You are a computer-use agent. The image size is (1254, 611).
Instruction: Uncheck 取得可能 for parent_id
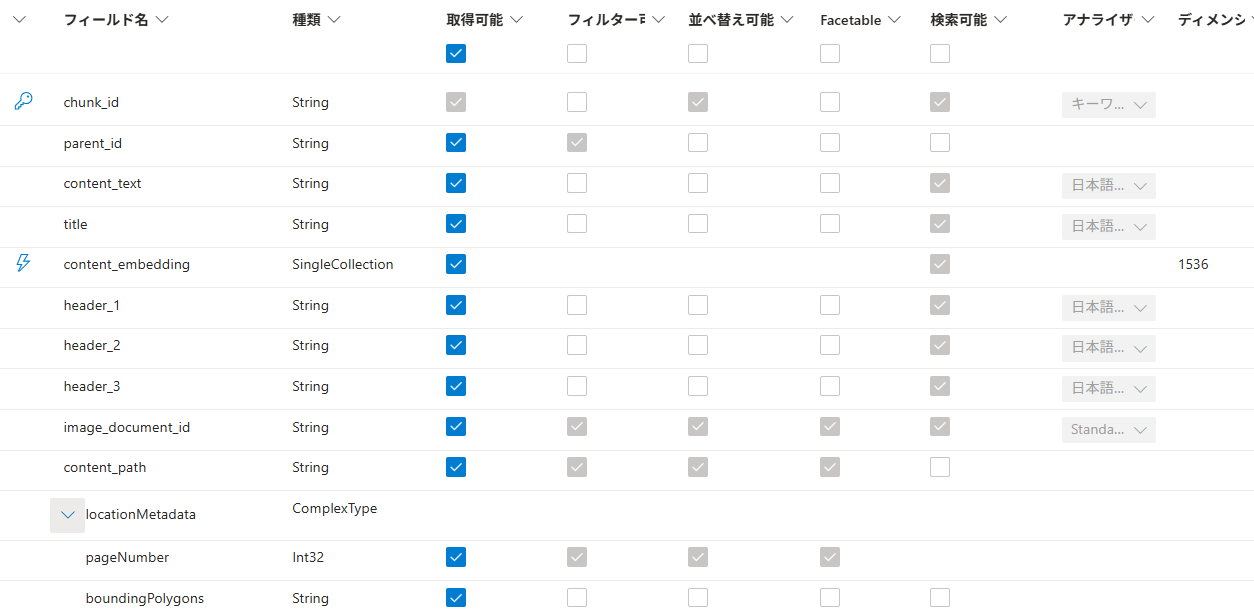tap(456, 142)
